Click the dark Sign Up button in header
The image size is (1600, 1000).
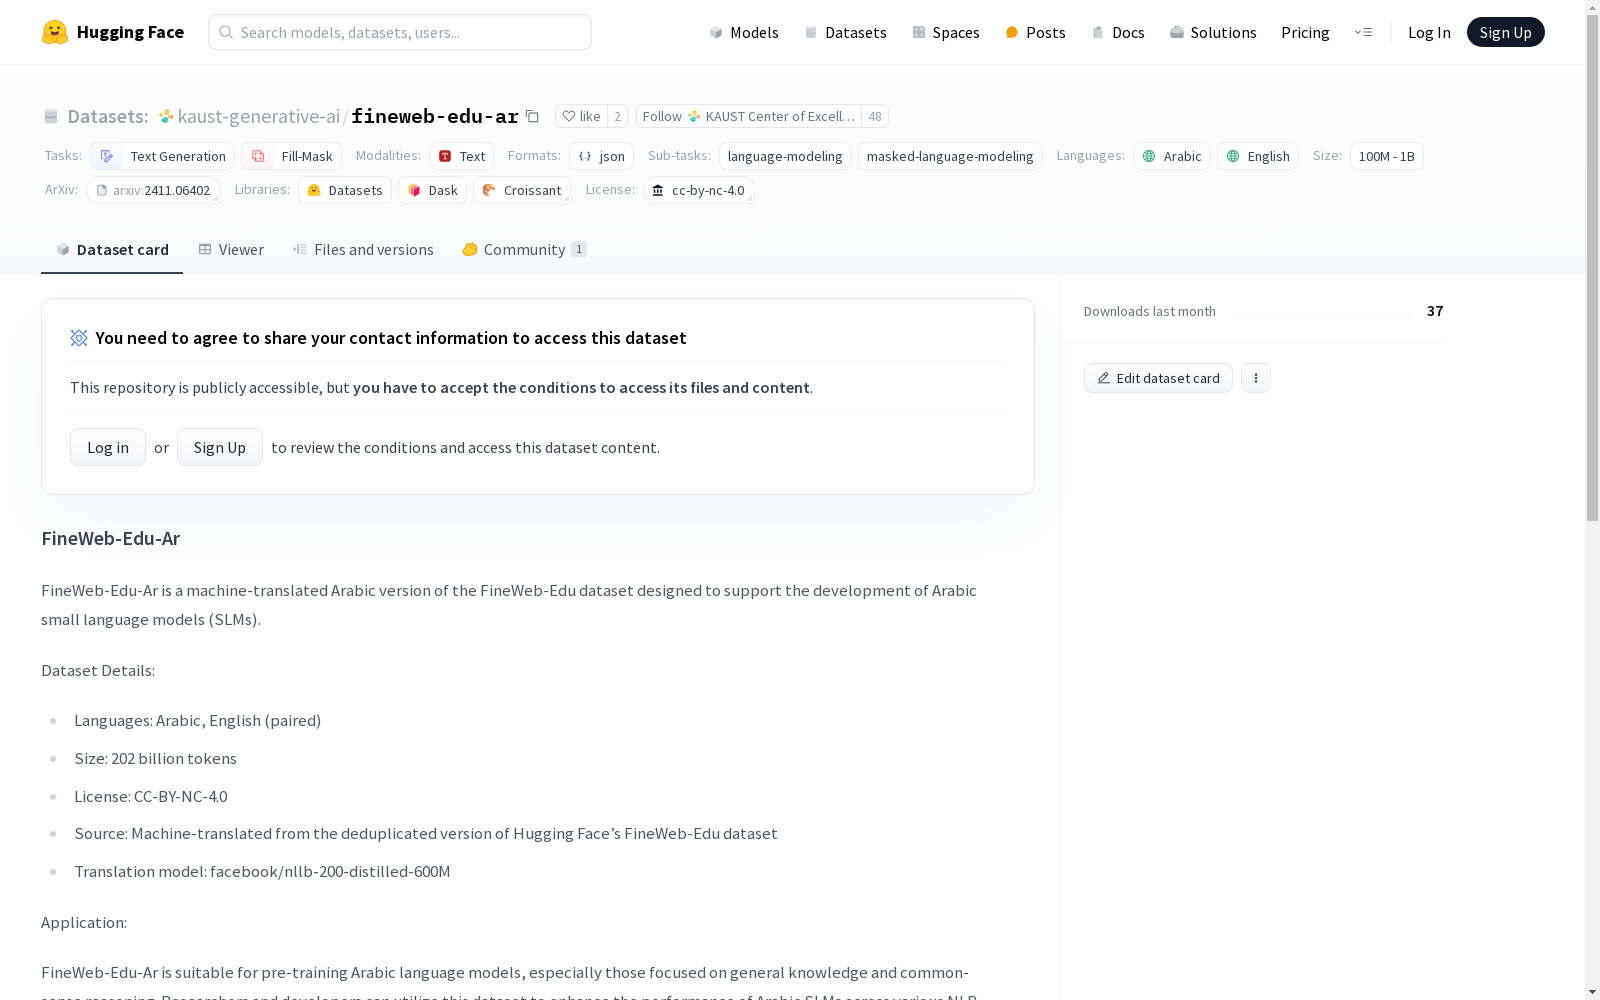tap(1506, 32)
